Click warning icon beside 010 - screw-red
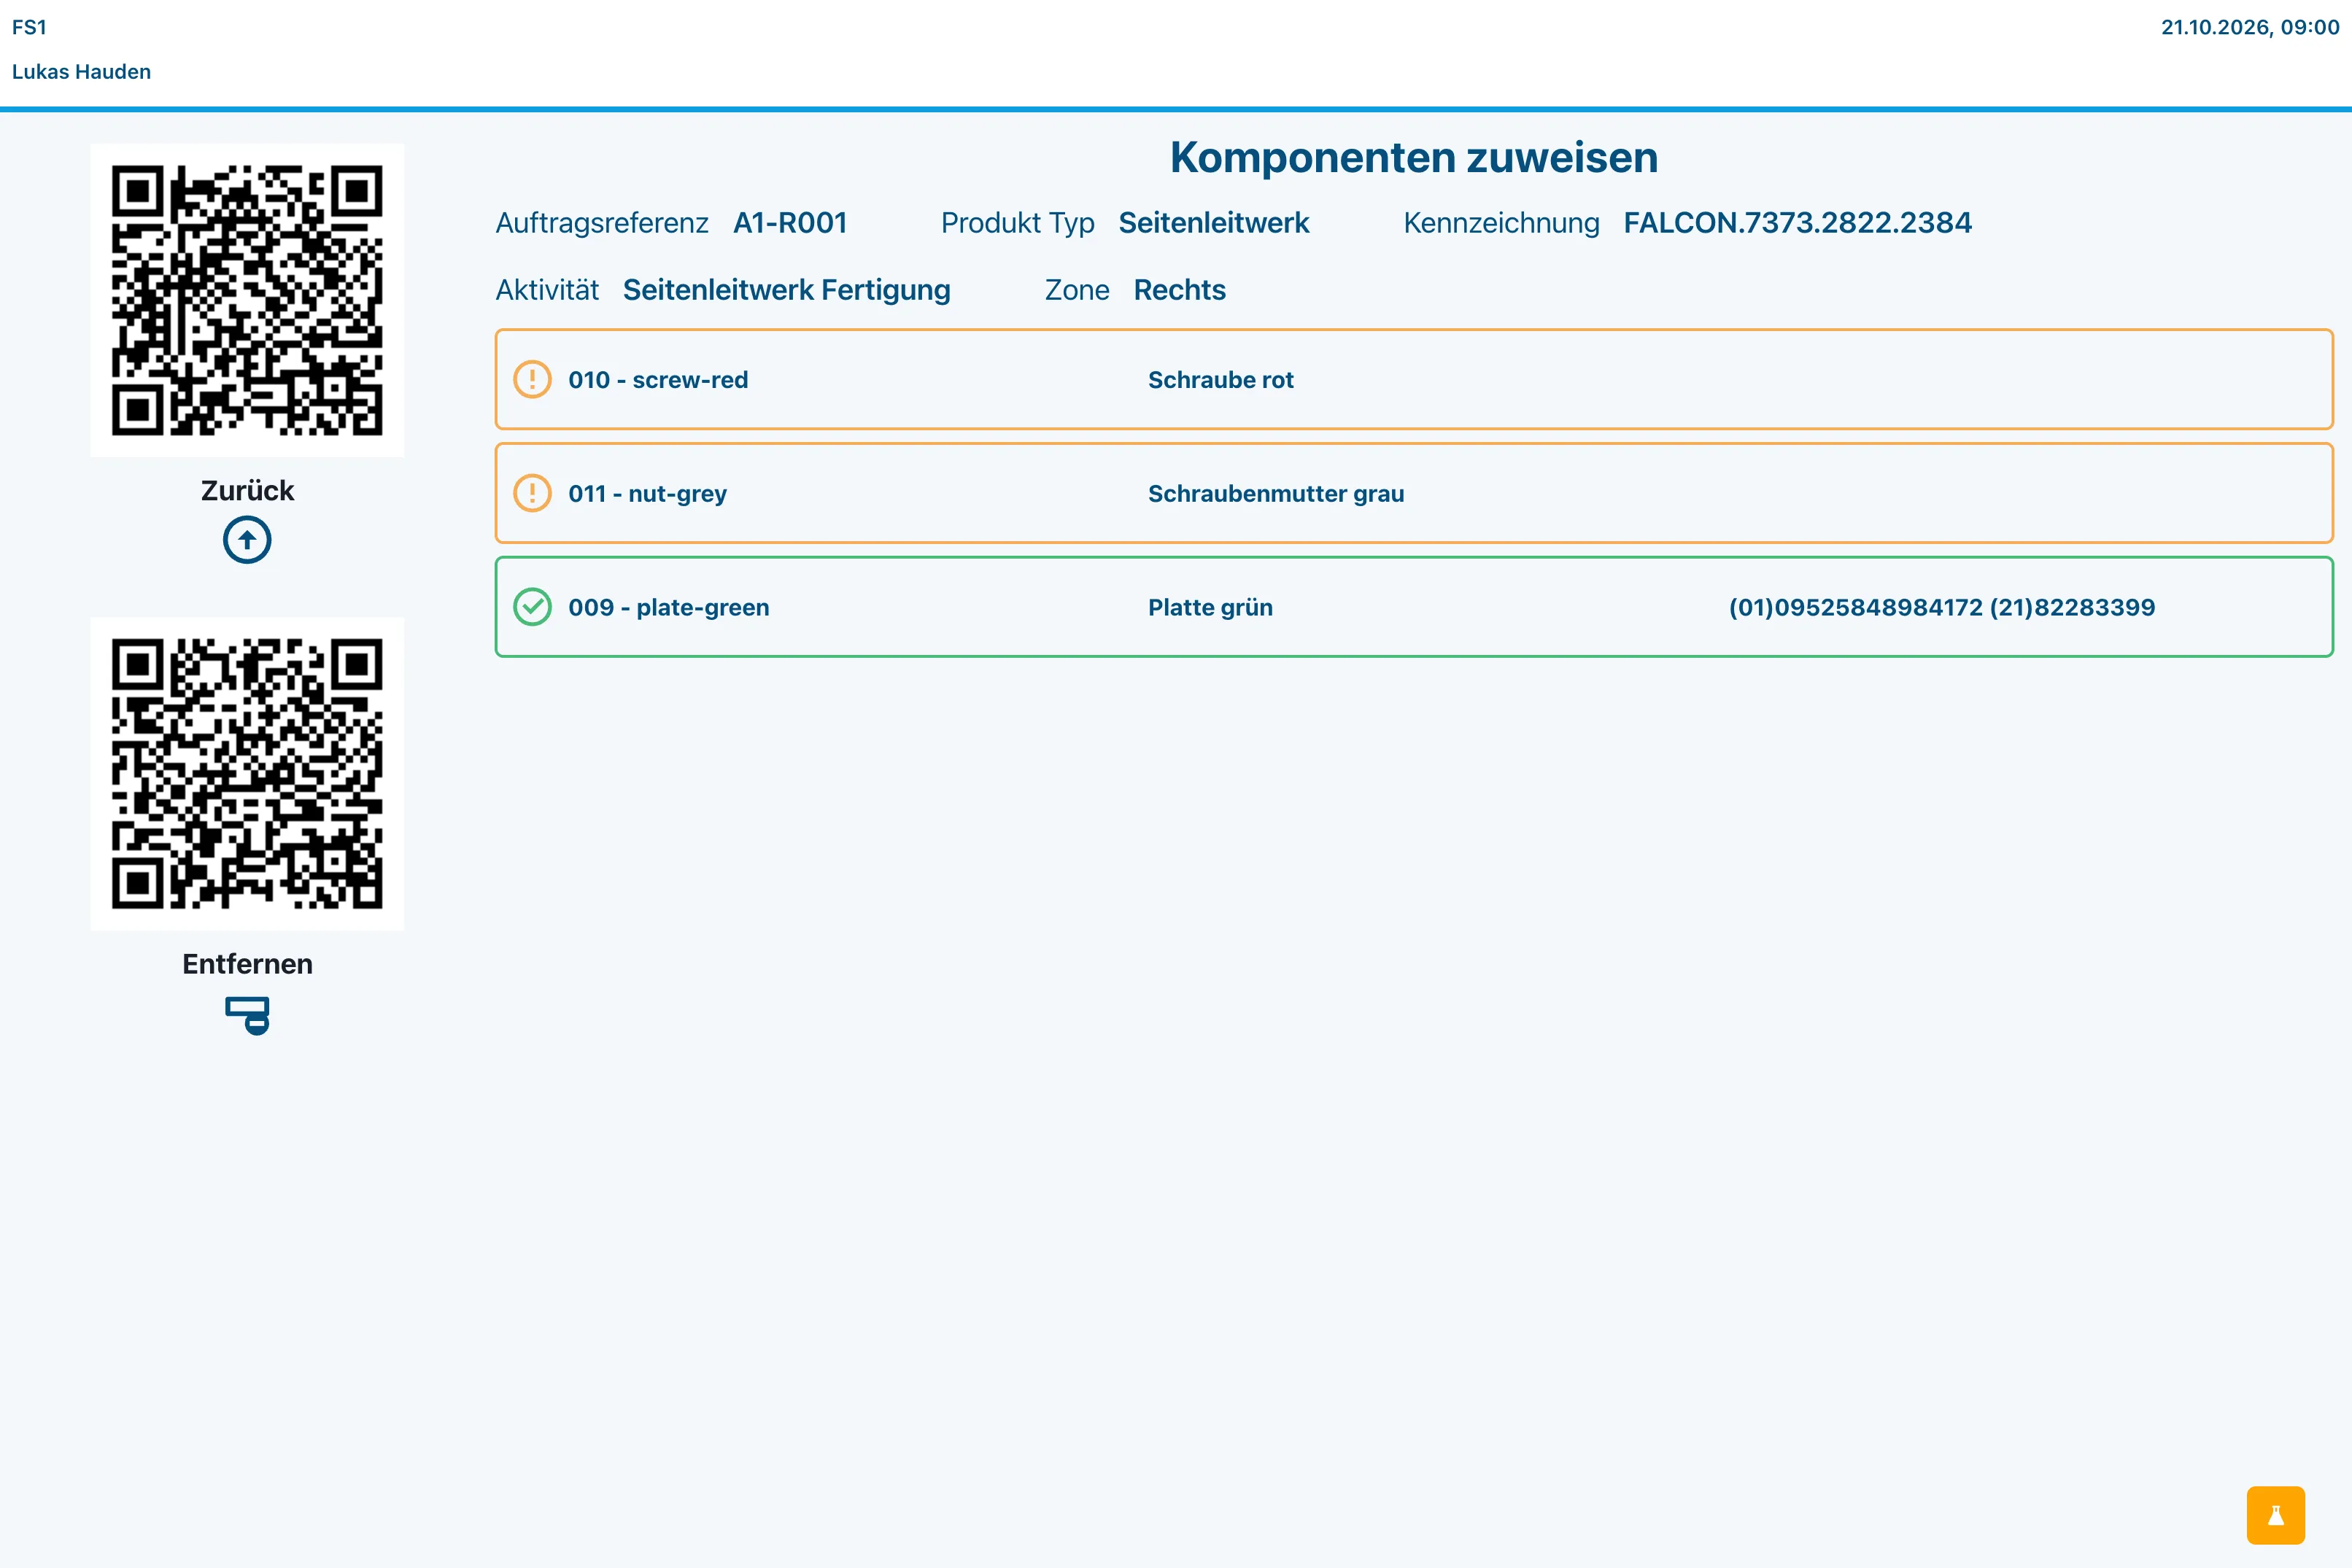2352x1568 pixels. [x=532, y=379]
